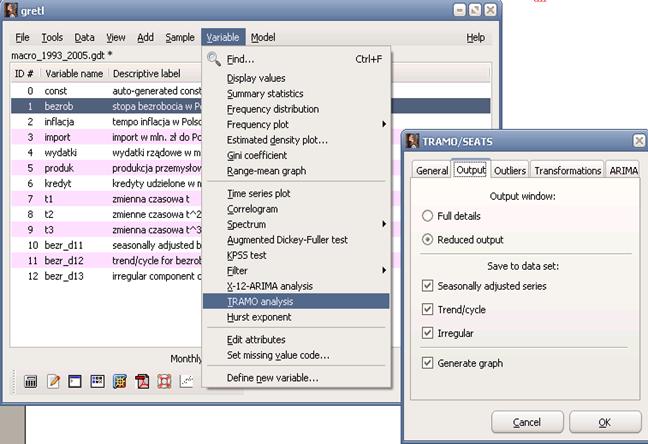Click the graph plot toolbar icon
Viewport: 648px width, 444px height.
pyautogui.click(x=186, y=381)
